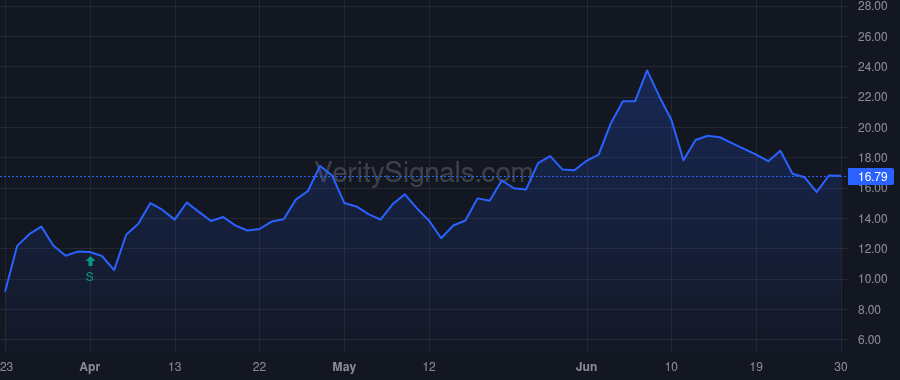900x380 pixels.
Task: Click the chart line peak near 24.00
Action: point(647,71)
